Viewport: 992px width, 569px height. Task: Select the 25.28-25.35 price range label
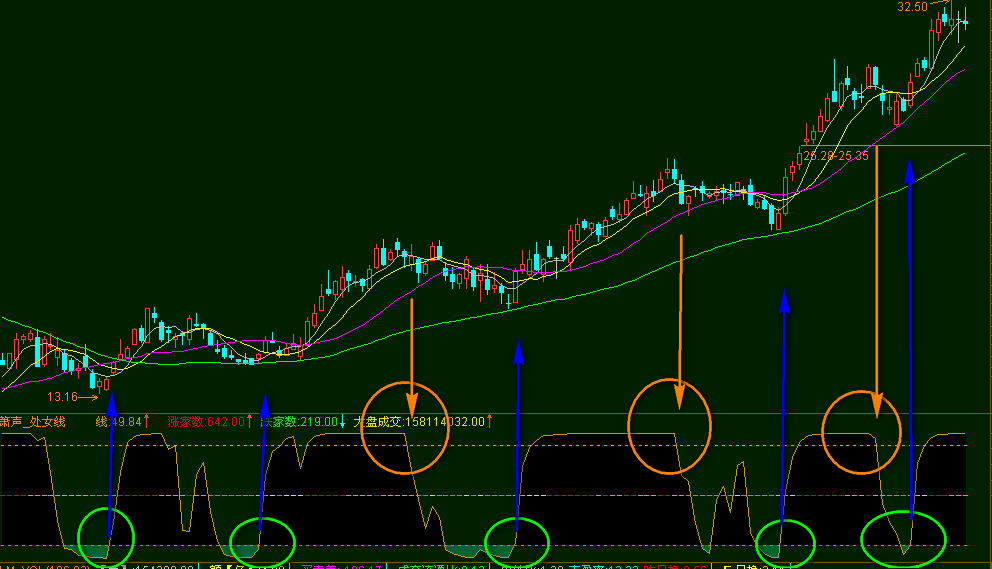[x=836, y=156]
